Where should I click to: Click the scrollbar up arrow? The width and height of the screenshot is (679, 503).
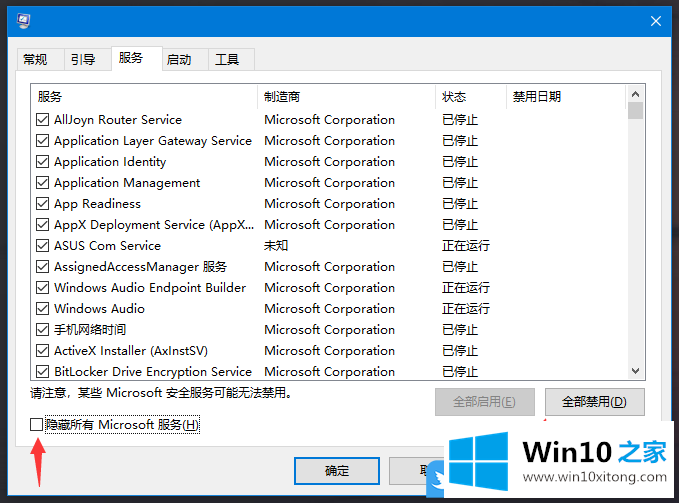635,94
